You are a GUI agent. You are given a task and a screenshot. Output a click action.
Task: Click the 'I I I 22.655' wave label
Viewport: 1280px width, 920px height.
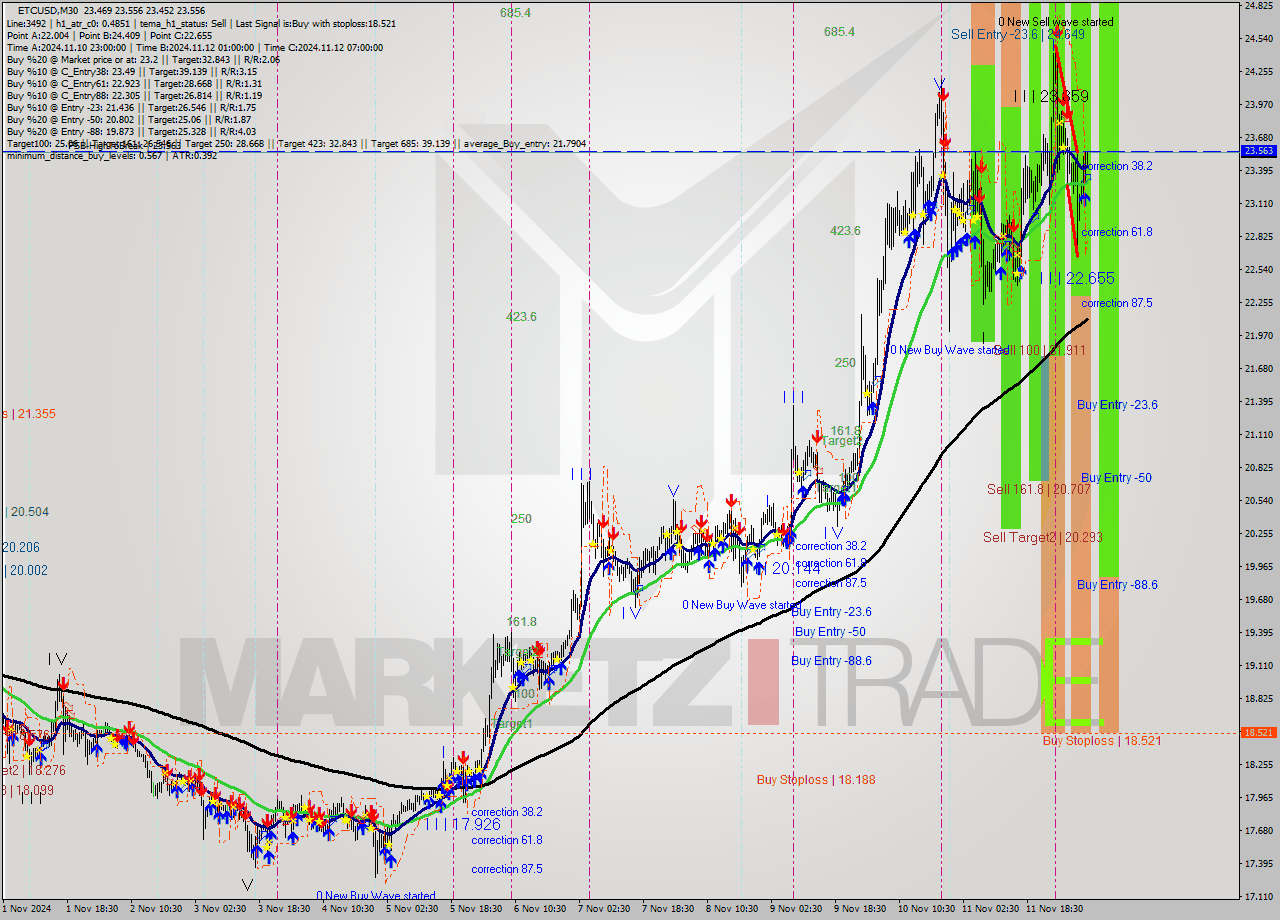point(1077,278)
